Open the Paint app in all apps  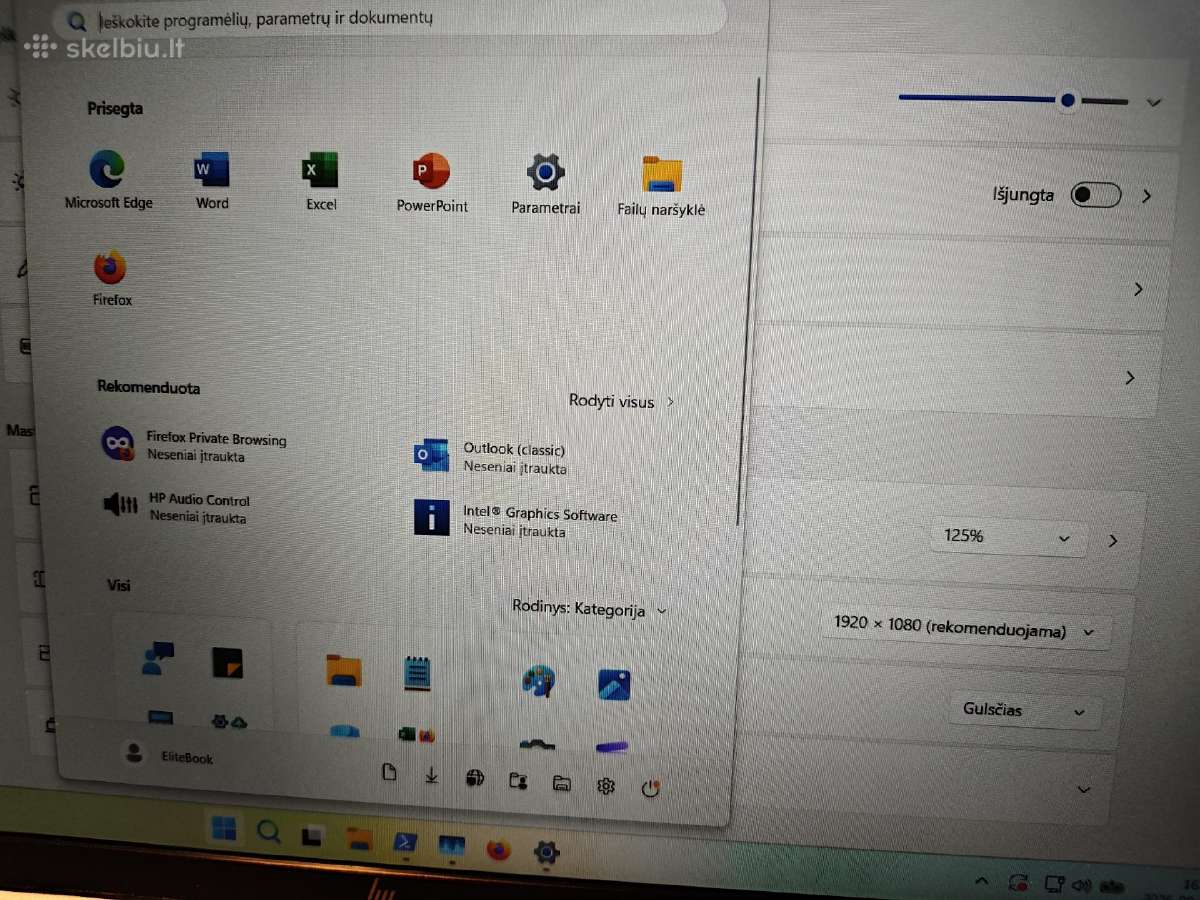pos(539,682)
